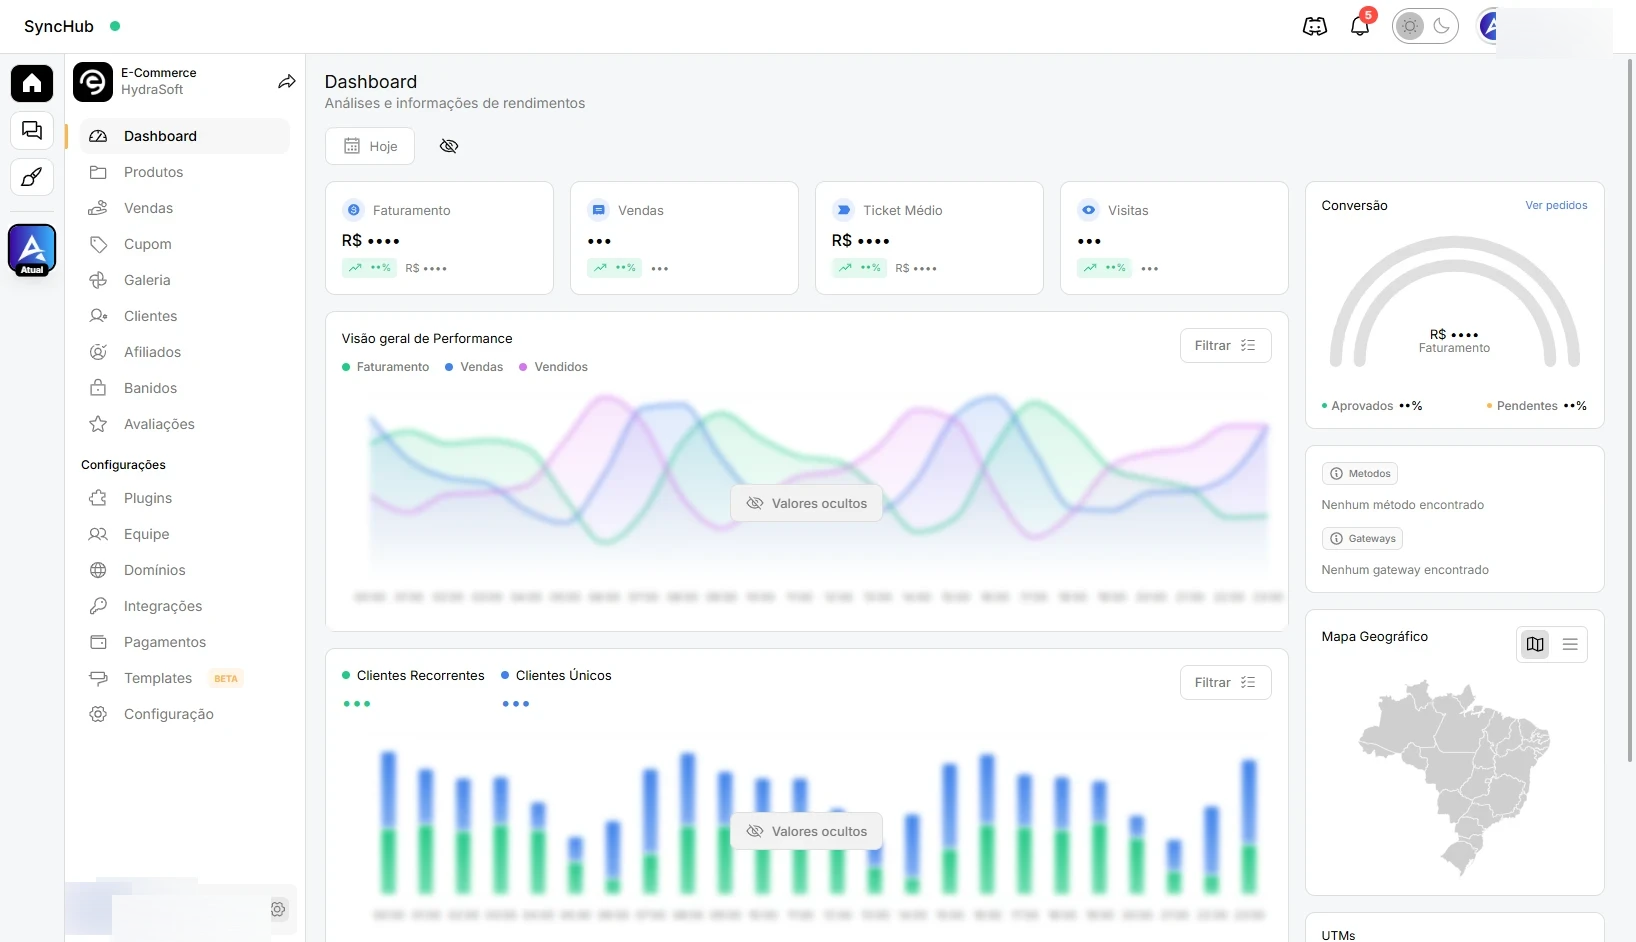Select the Atual store logo icon

32,249
